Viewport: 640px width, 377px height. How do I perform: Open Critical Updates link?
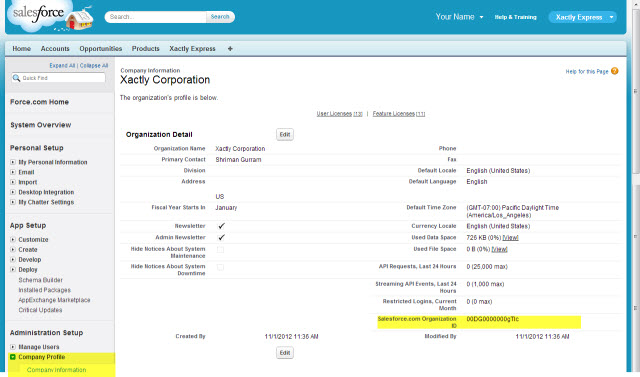click(x=40, y=310)
